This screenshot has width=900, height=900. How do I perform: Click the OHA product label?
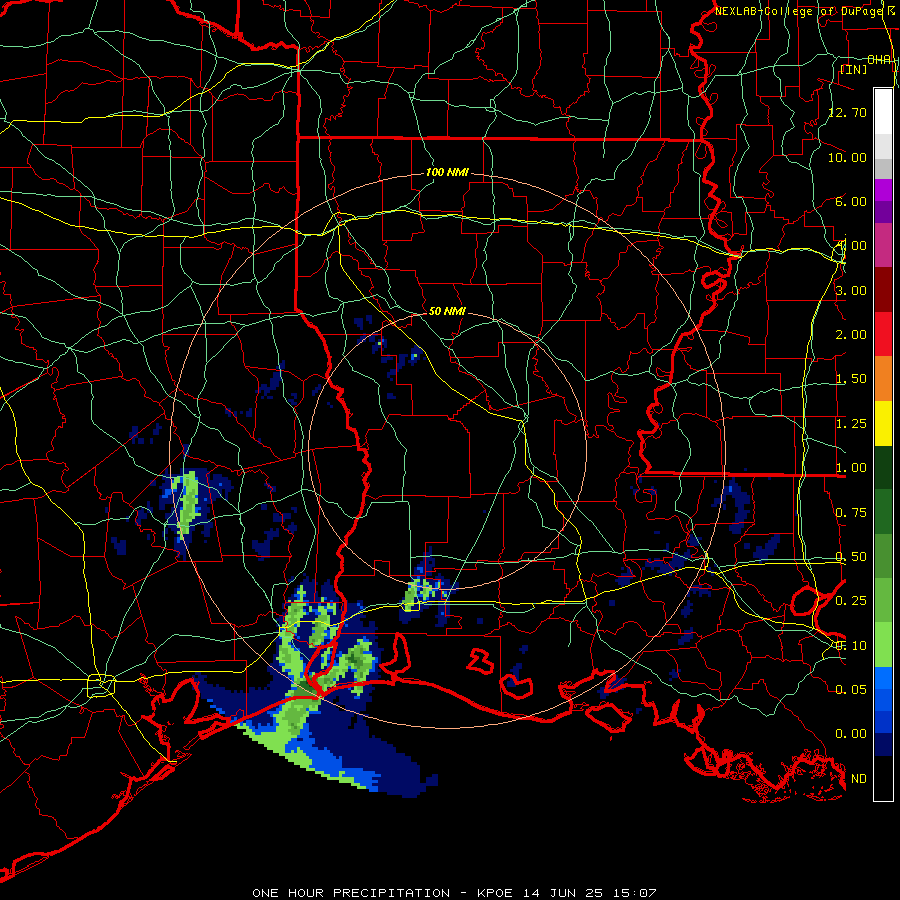click(879, 60)
